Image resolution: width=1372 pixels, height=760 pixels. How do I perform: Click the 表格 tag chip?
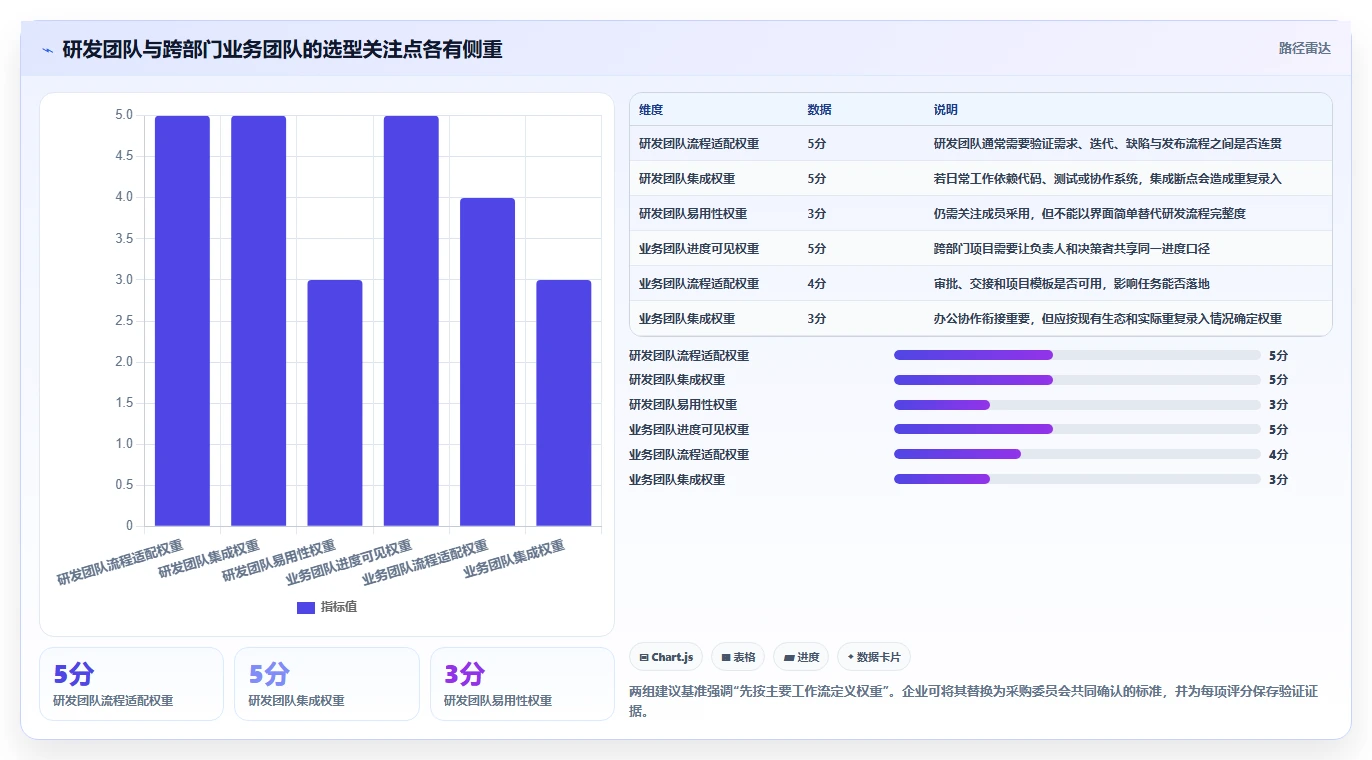[x=738, y=657]
